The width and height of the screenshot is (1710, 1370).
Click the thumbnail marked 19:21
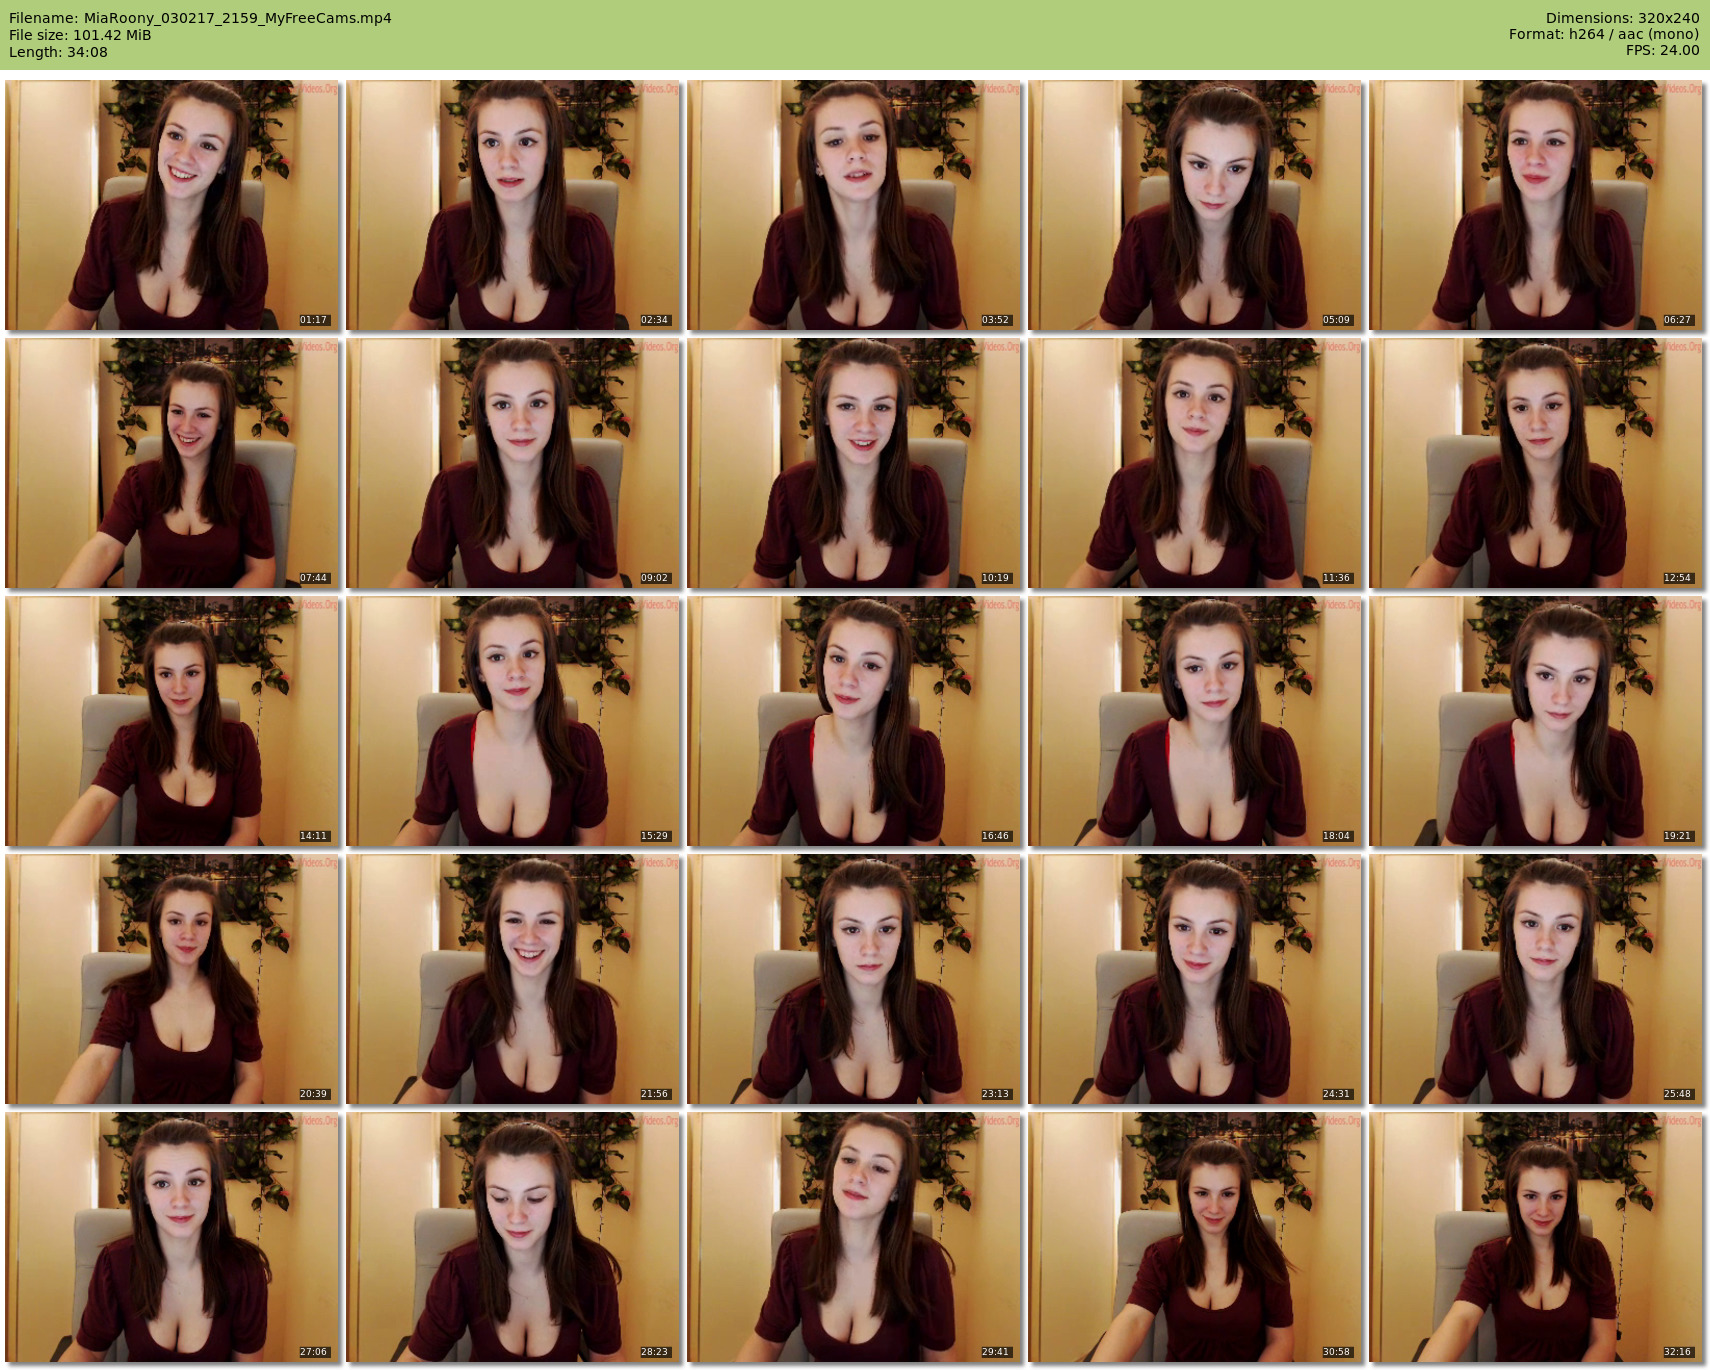click(1536, 721)
